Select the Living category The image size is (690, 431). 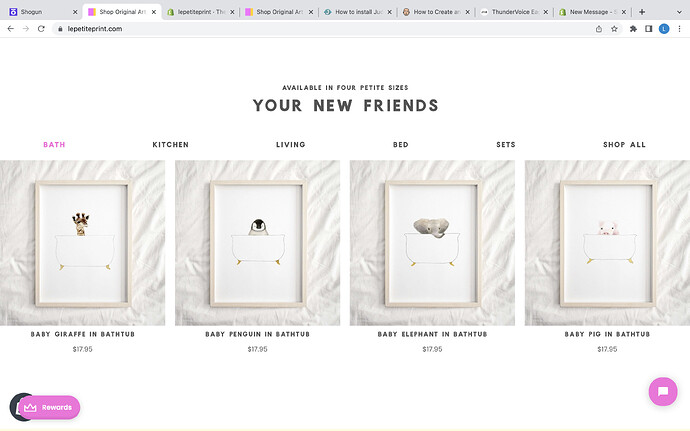pyautogui.click(x=291, y=145)
